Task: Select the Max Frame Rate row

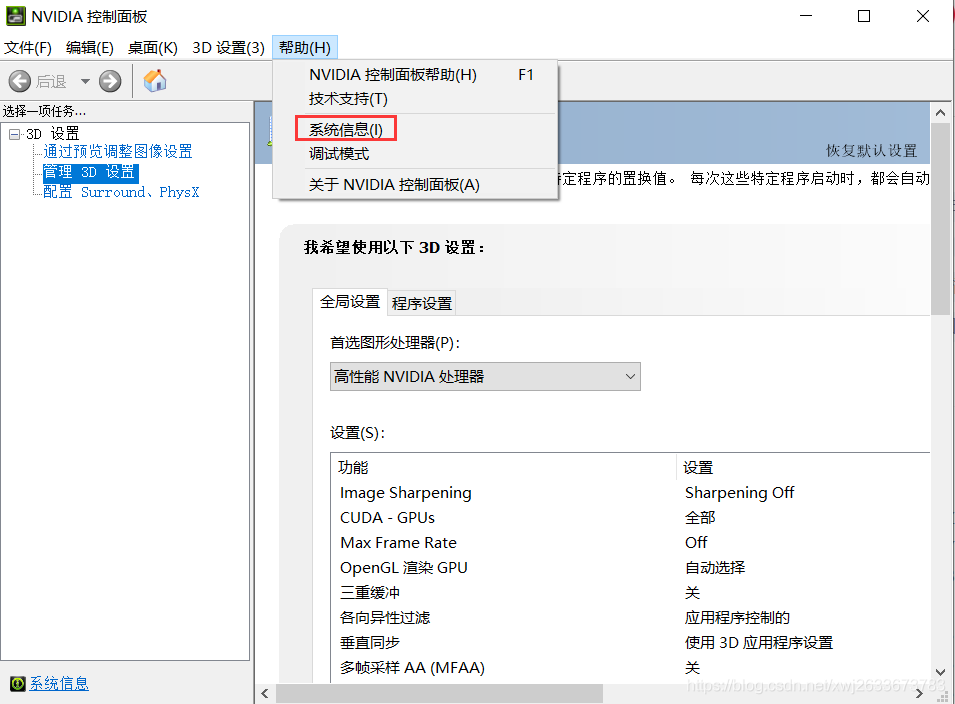Action: pos(630,543)
